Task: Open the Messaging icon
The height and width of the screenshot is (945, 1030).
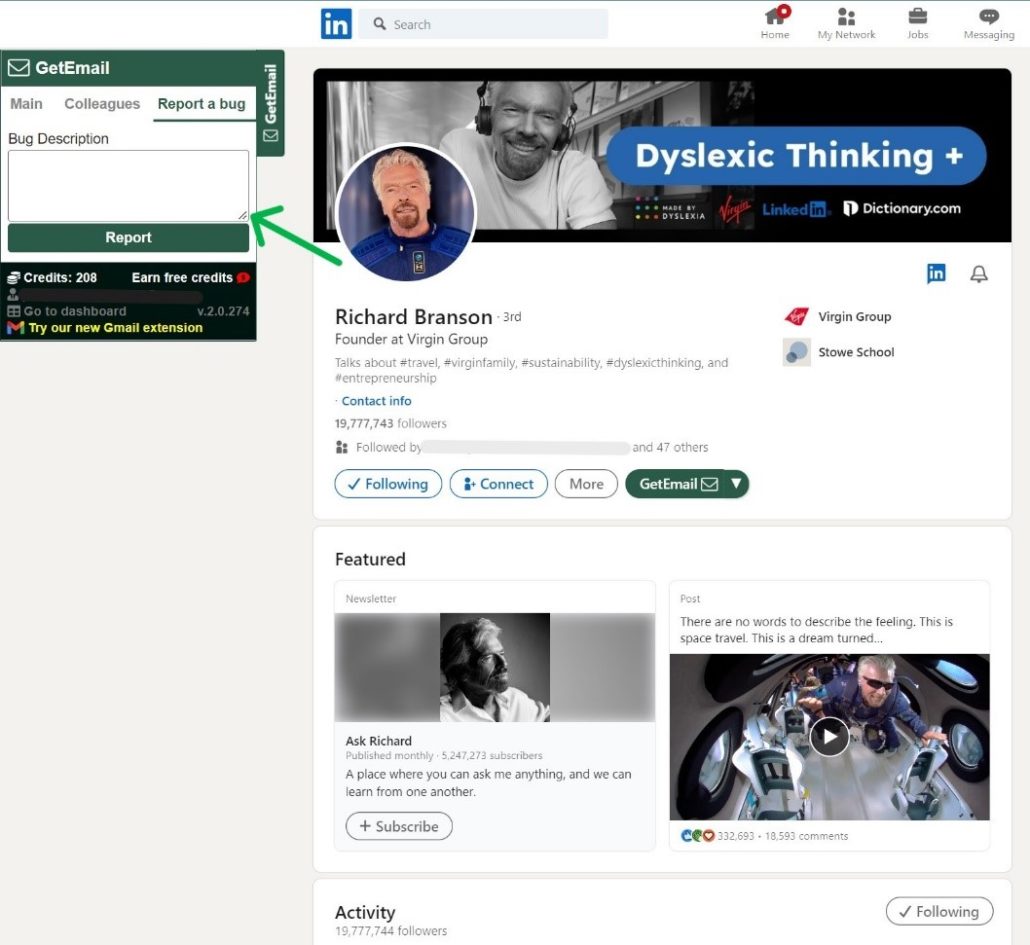Action: [x=988, y=18]
